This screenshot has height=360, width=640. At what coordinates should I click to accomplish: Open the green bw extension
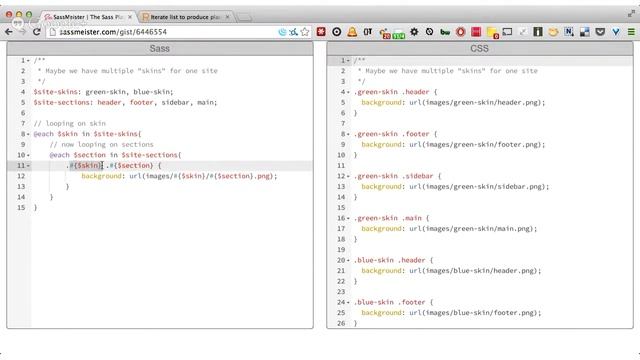coord(445,32)
